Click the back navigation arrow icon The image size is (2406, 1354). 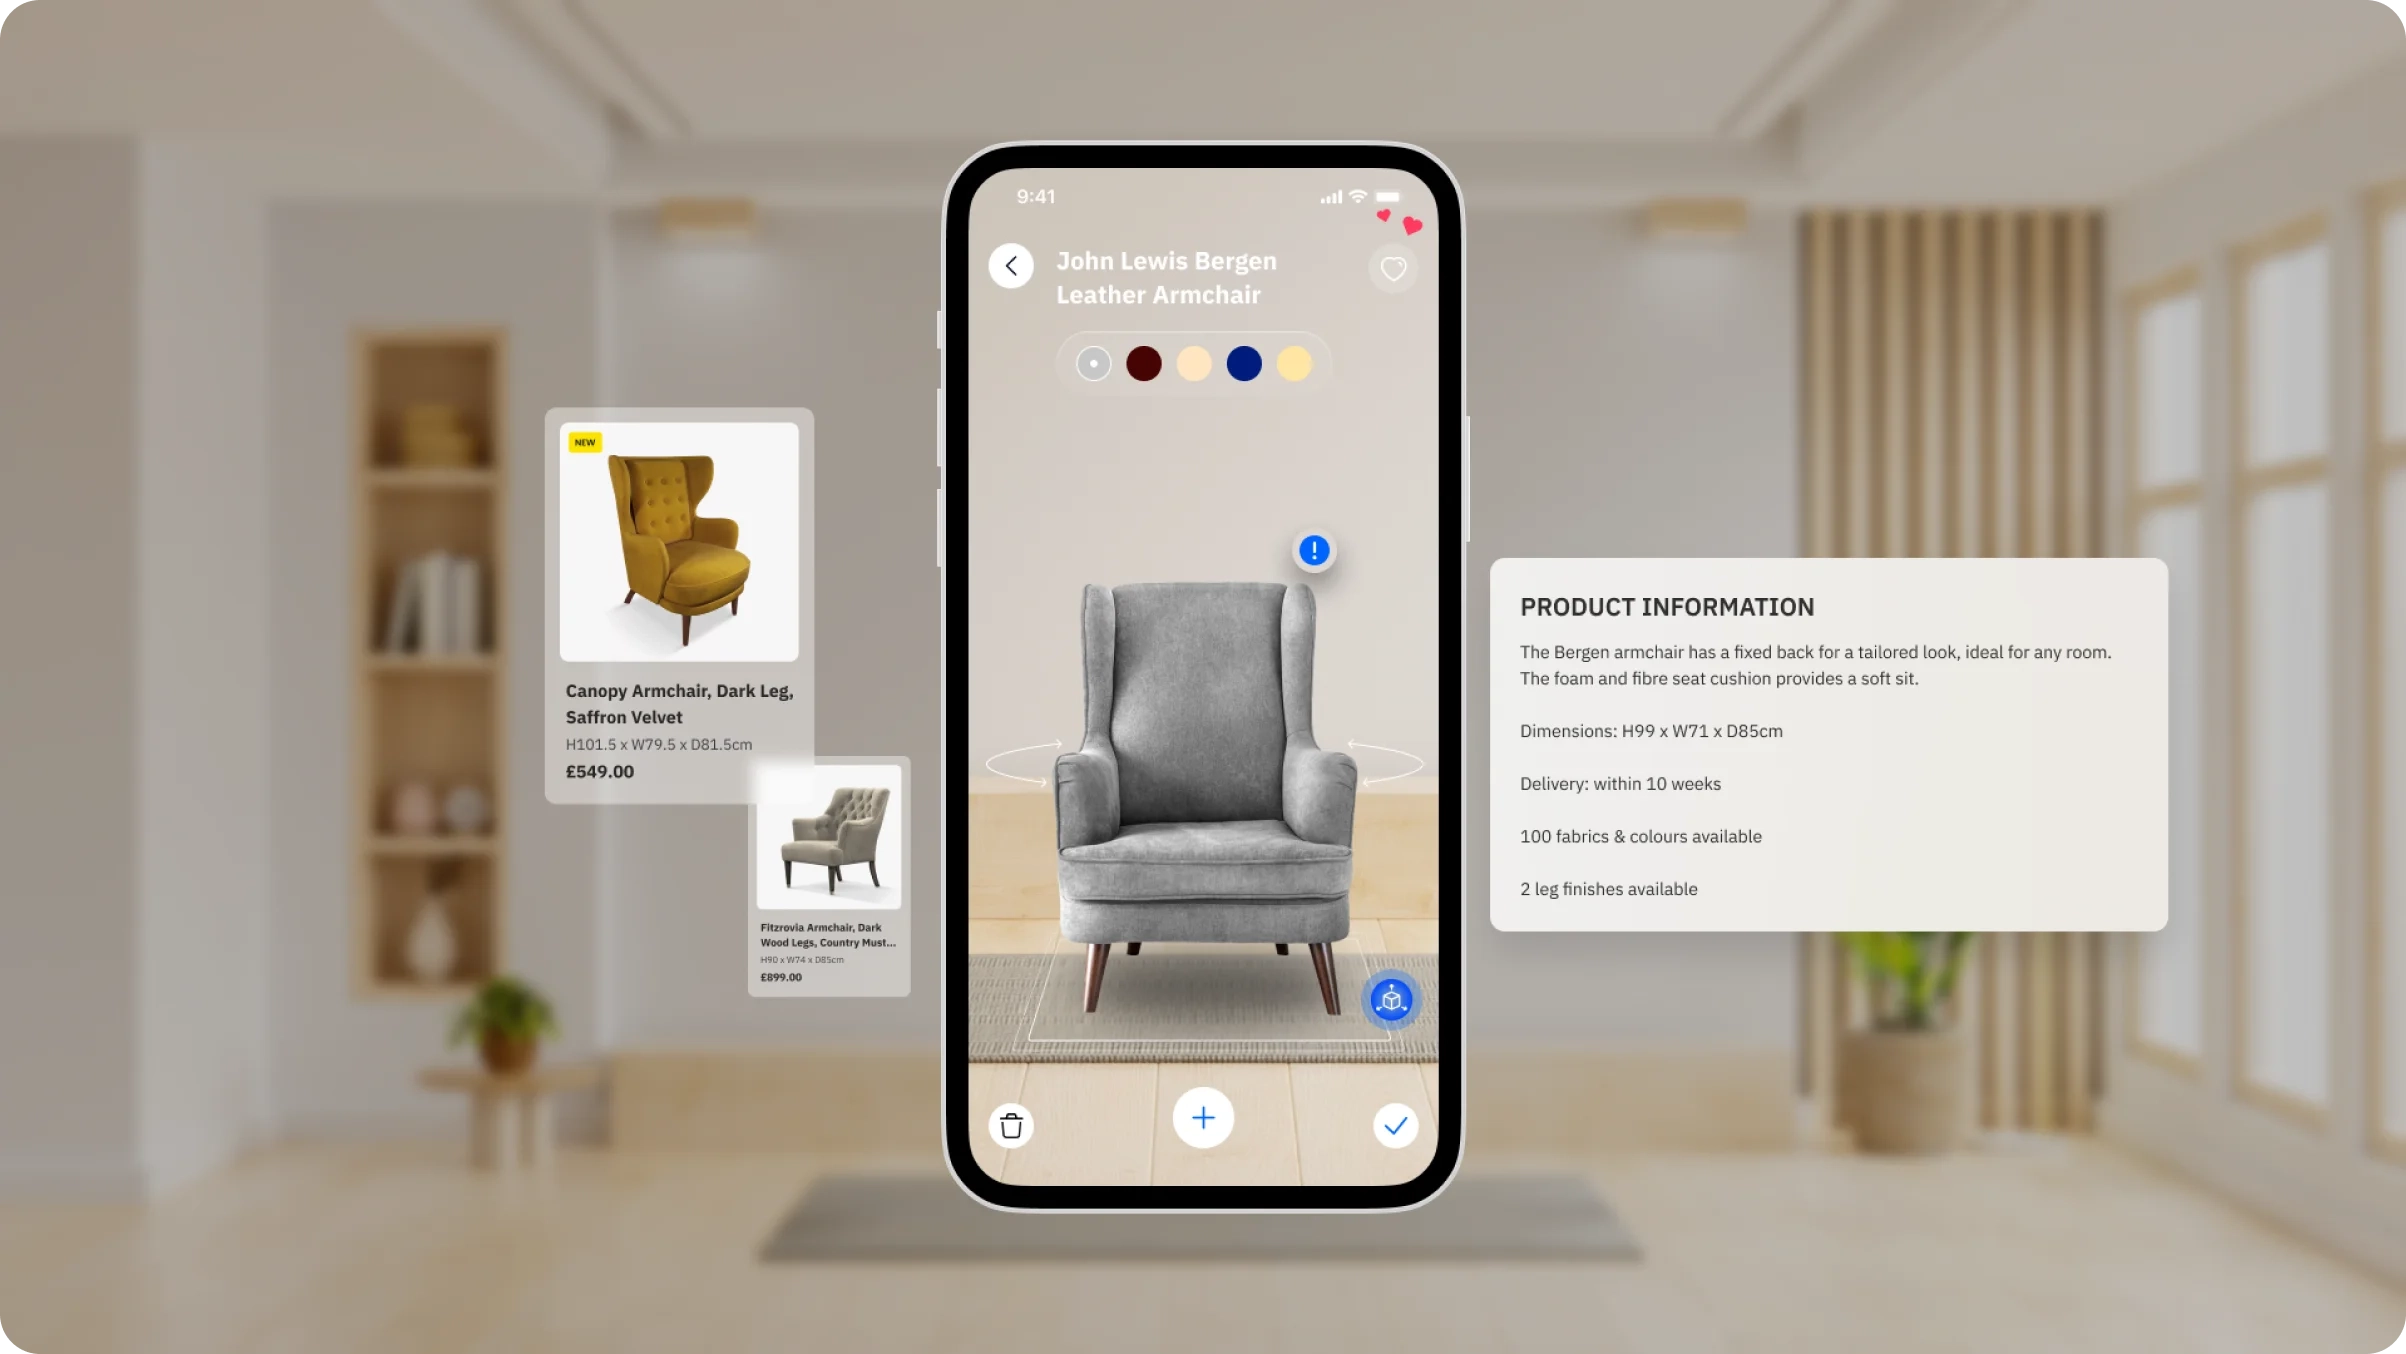coord(1011,266)
